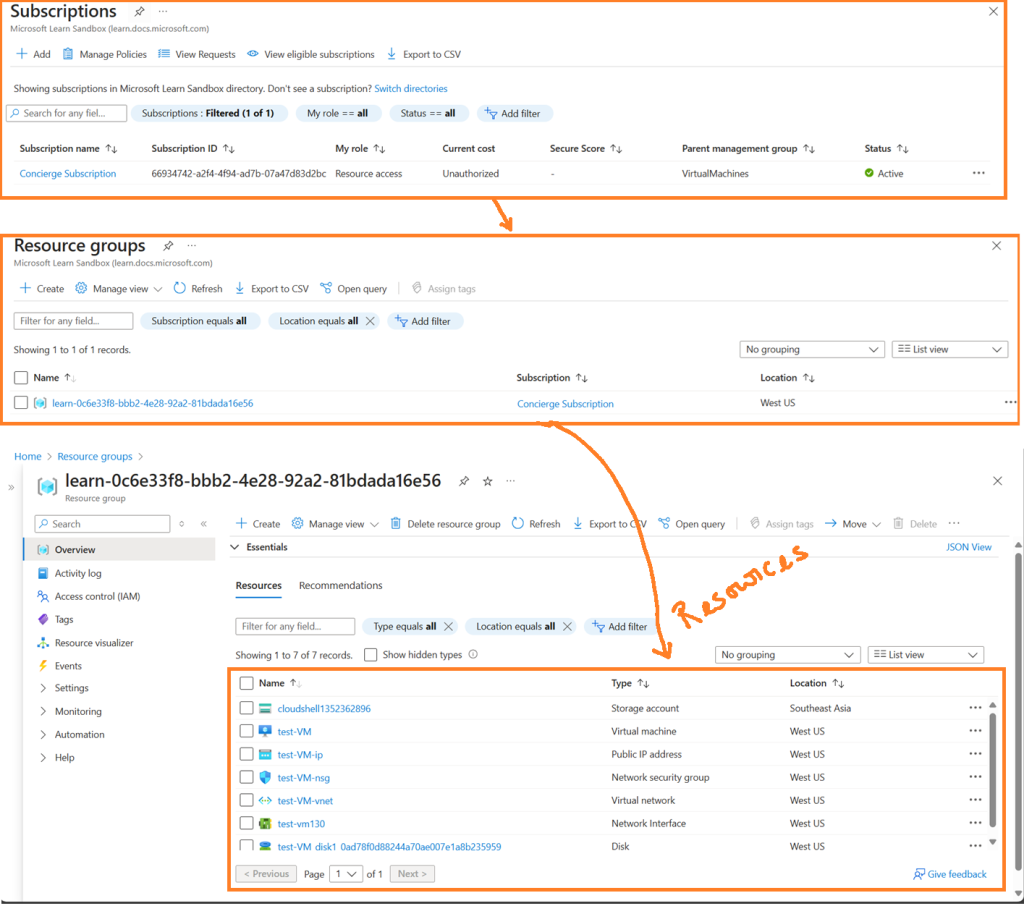The height and width of the screenshot is (906, 1024).
Task: Select all resource groups checkbox
Action: click(x=21, y=378)
